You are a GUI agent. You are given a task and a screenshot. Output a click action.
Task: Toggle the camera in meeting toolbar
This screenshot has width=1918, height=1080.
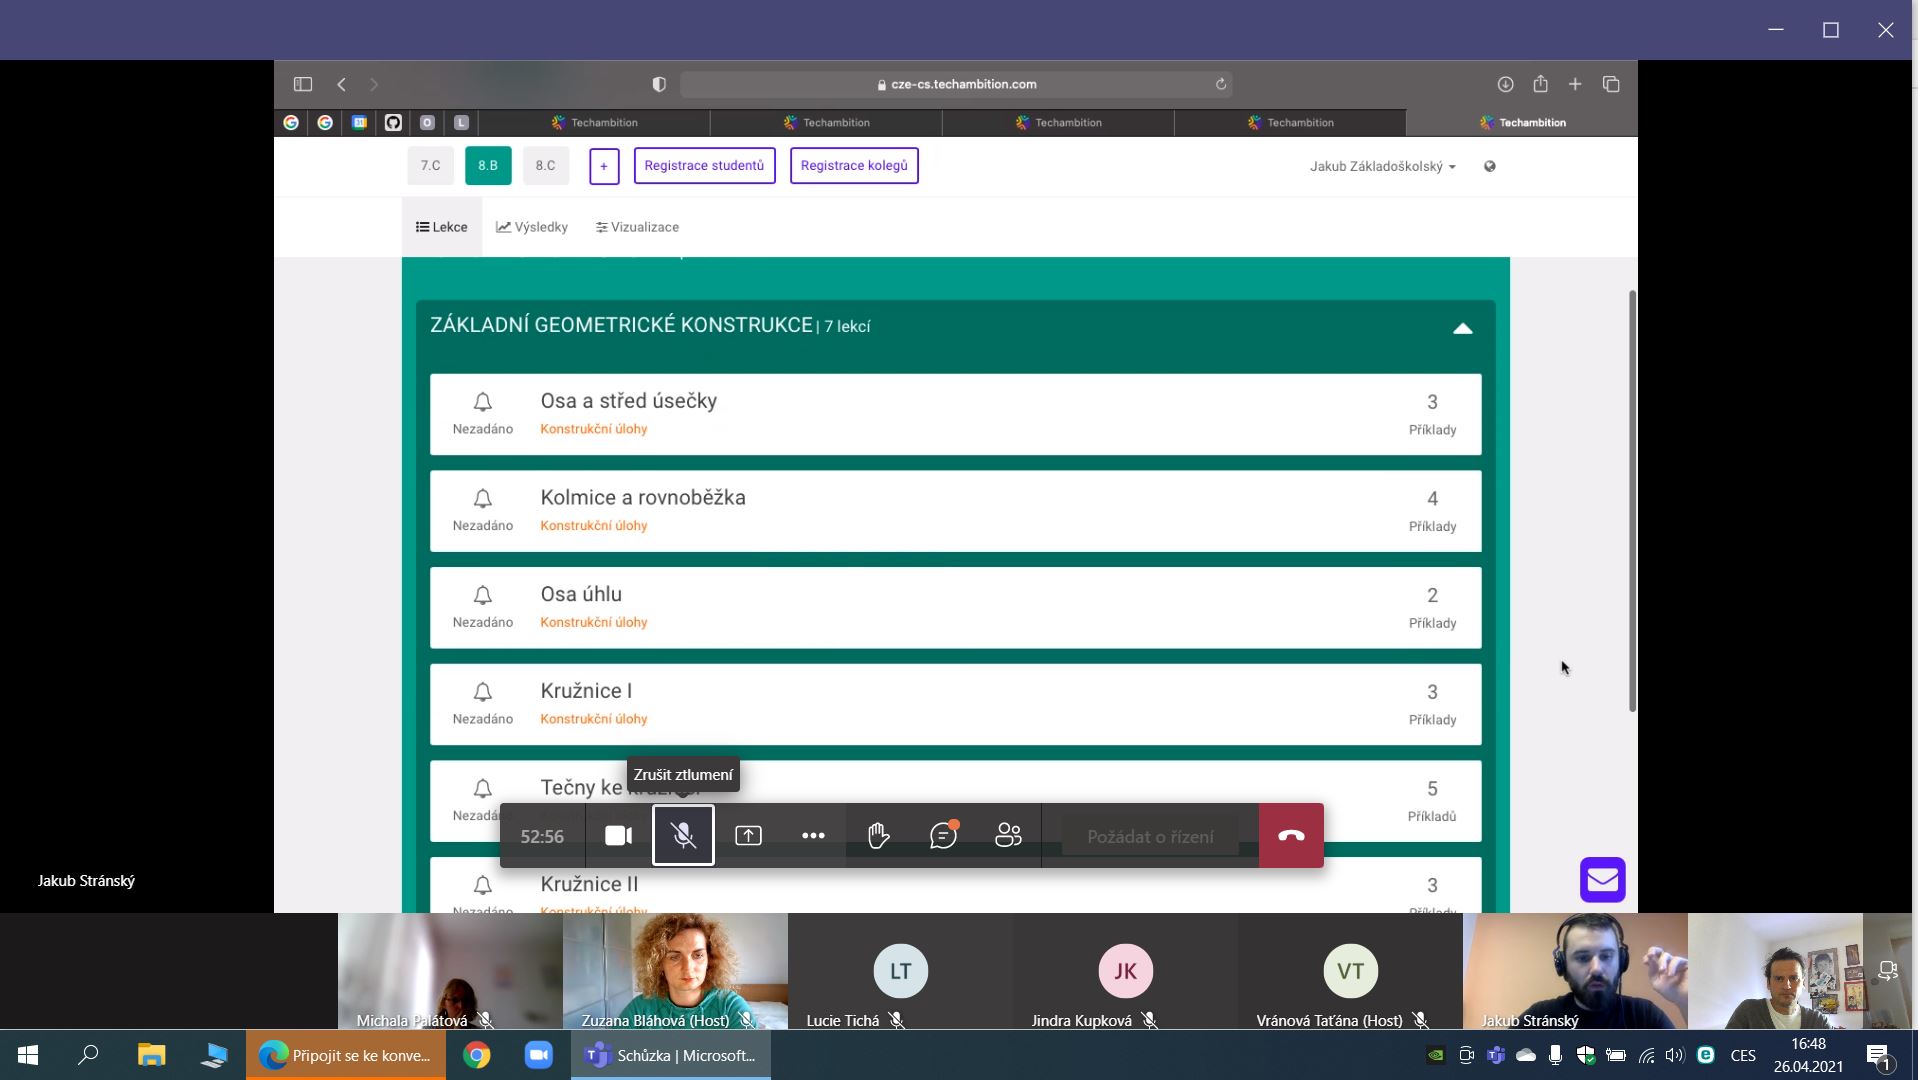pos(618,836)
